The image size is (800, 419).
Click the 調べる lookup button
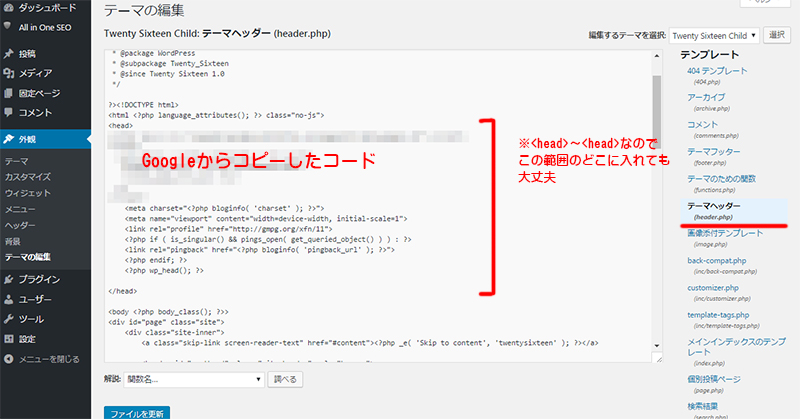coord(286,380)
